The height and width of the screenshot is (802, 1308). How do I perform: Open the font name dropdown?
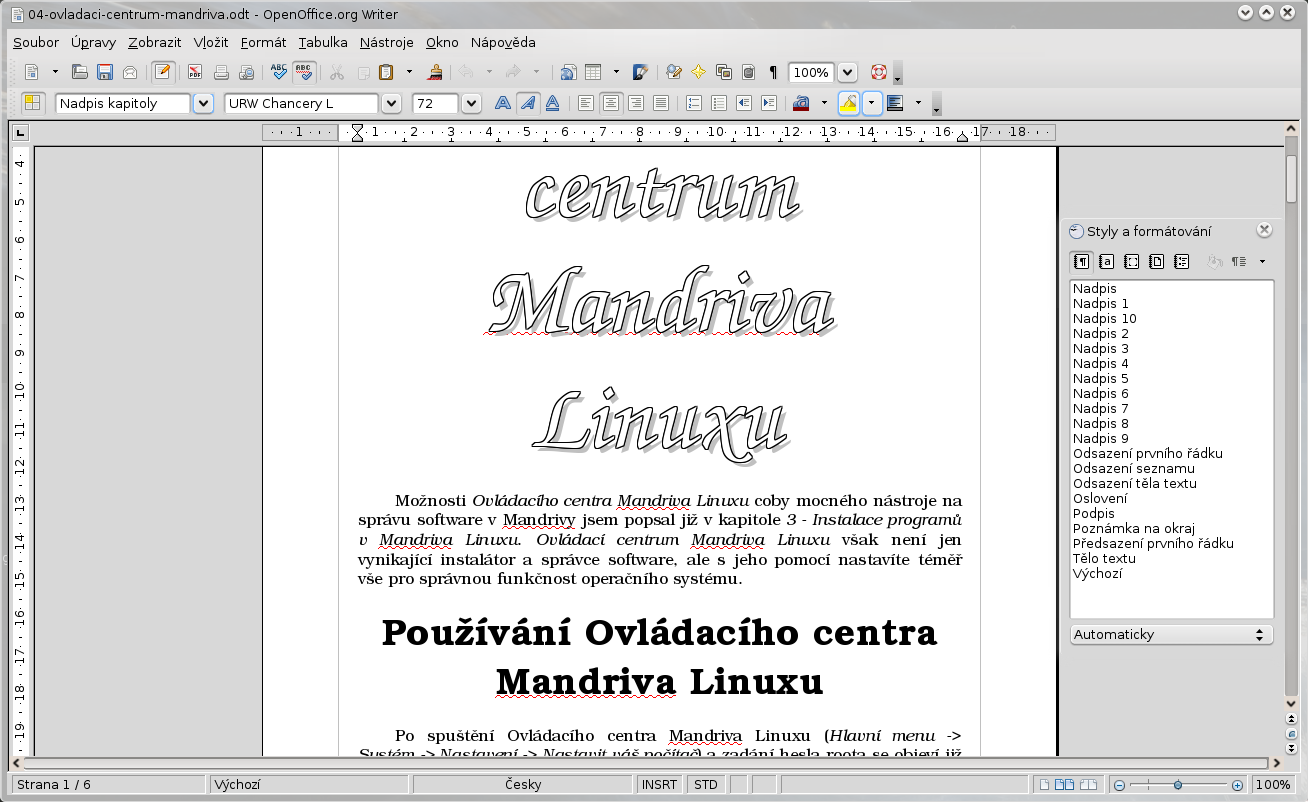[x=391, y=103]
